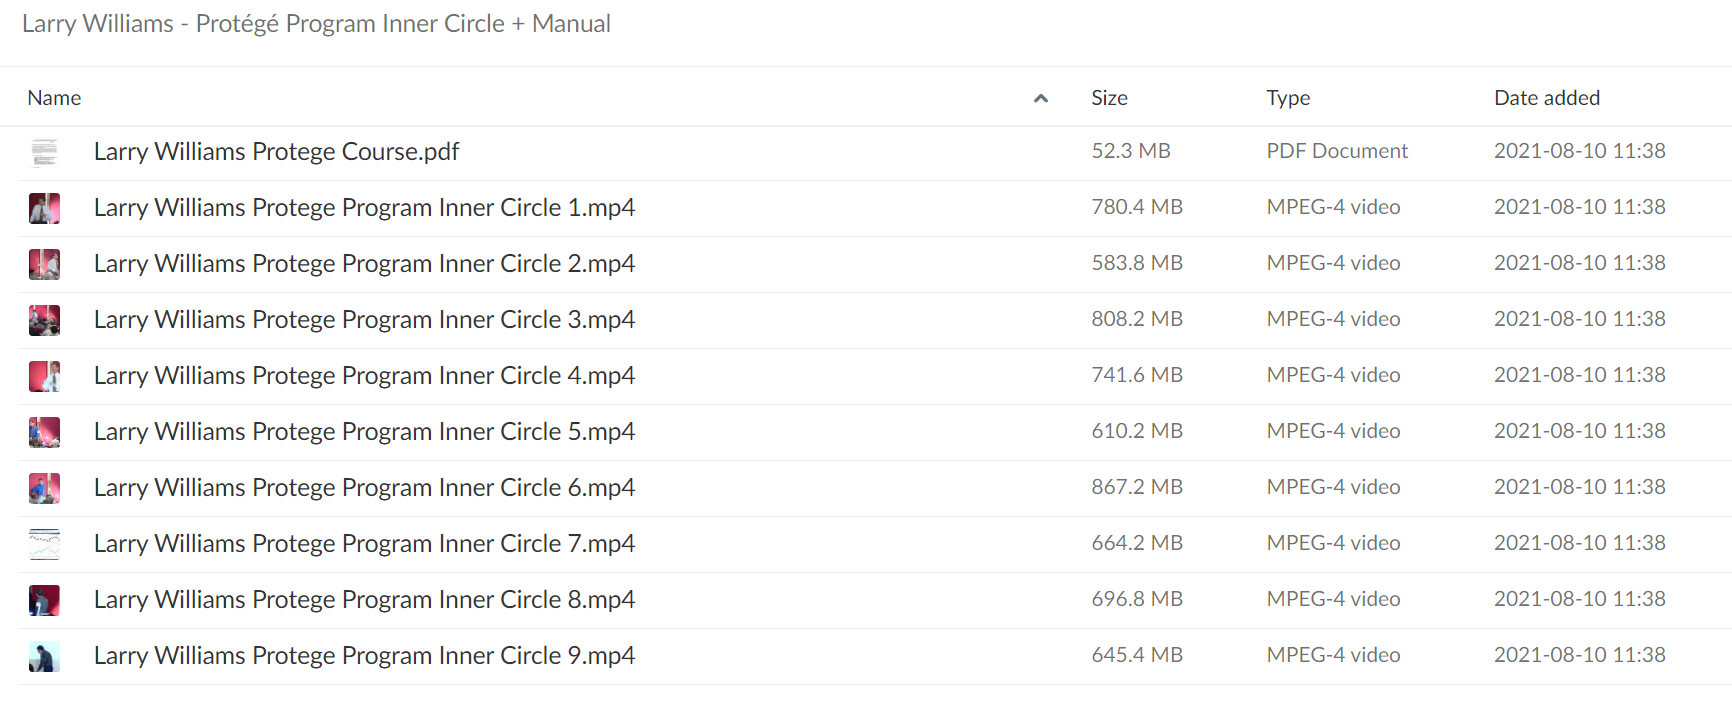This screenshot has width=1732, height=720.
Task: Click the folder title Larry Williams Protégé Program
Action: (x=316, y=24)
